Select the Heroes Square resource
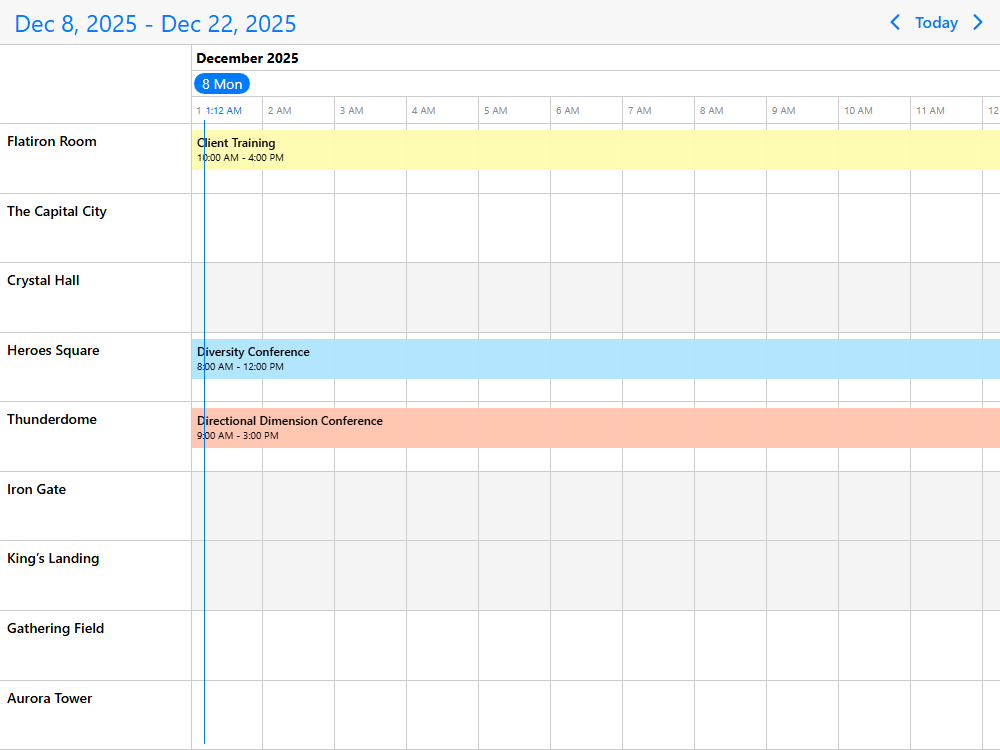Viewport: 1000px width, 750px height. pos(53,351)
